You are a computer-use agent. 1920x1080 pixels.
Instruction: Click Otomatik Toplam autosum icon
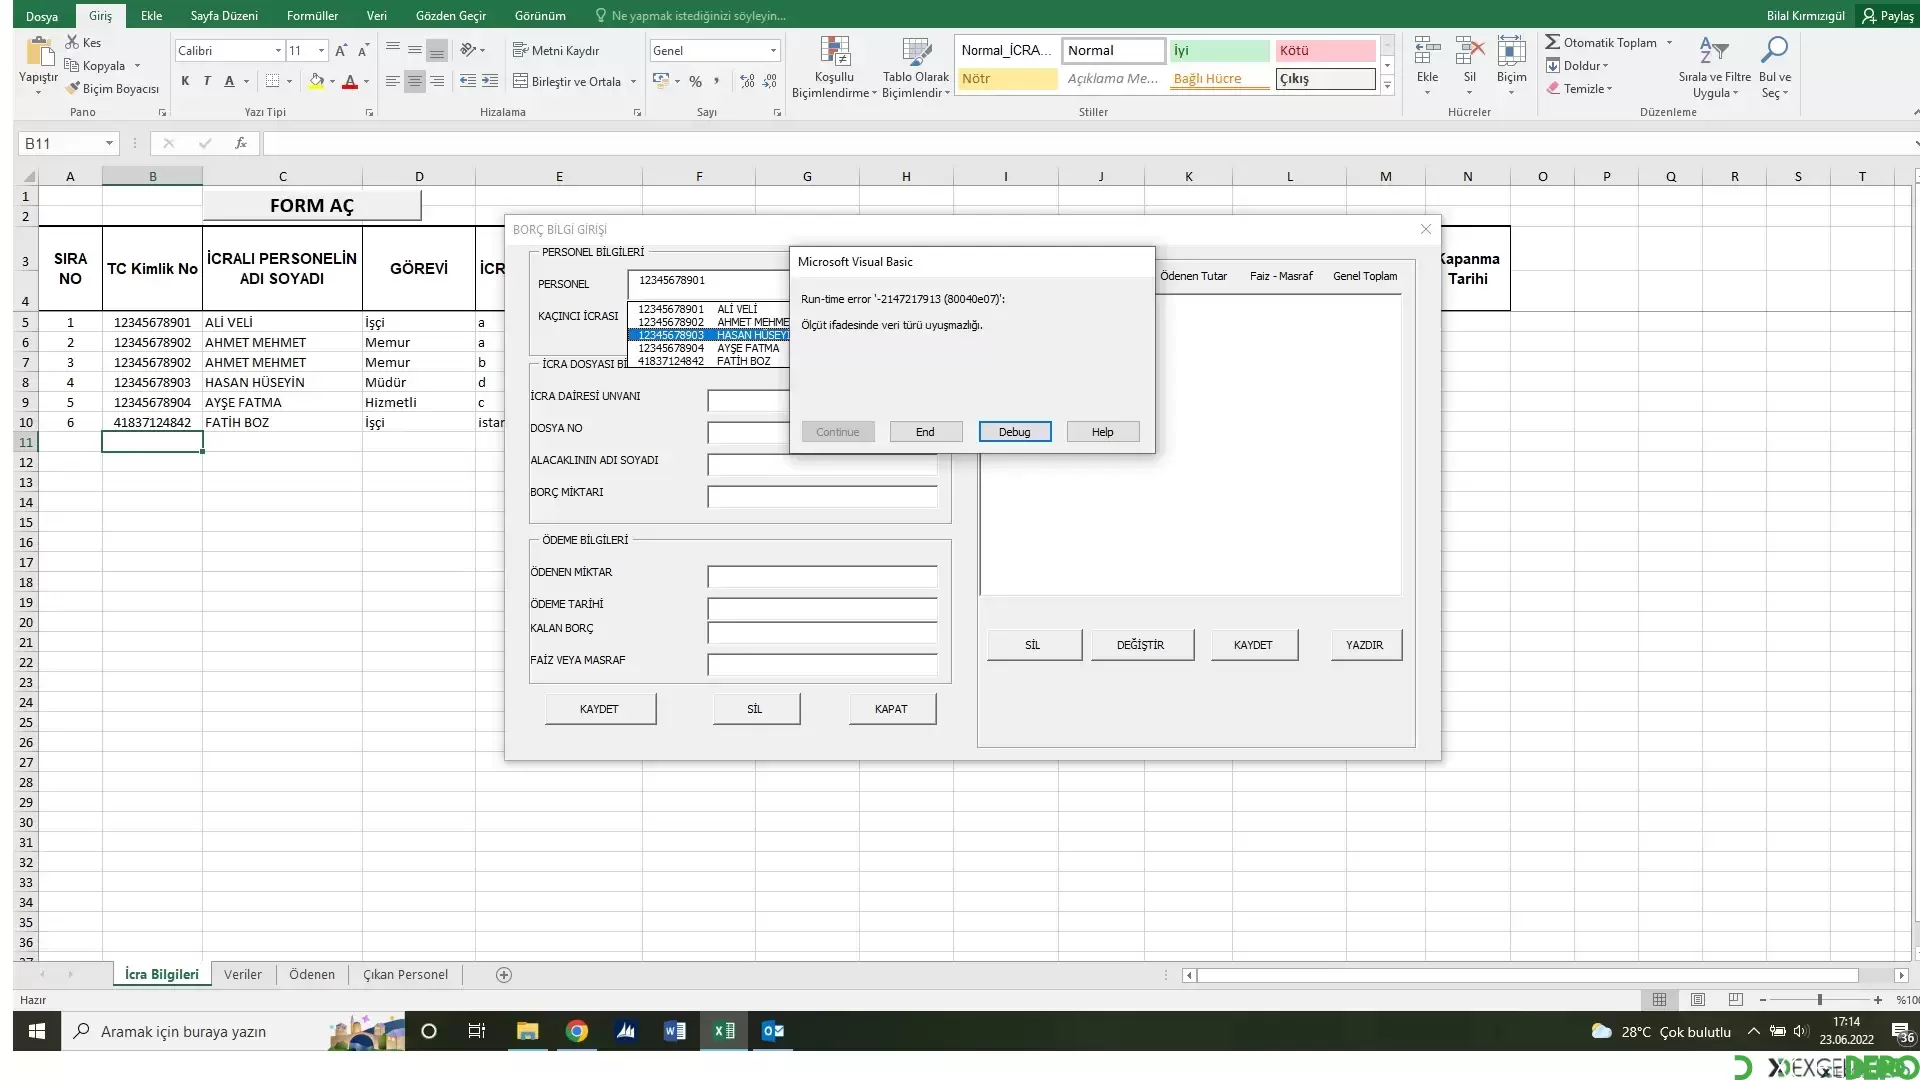click(x=1552, y=42)
